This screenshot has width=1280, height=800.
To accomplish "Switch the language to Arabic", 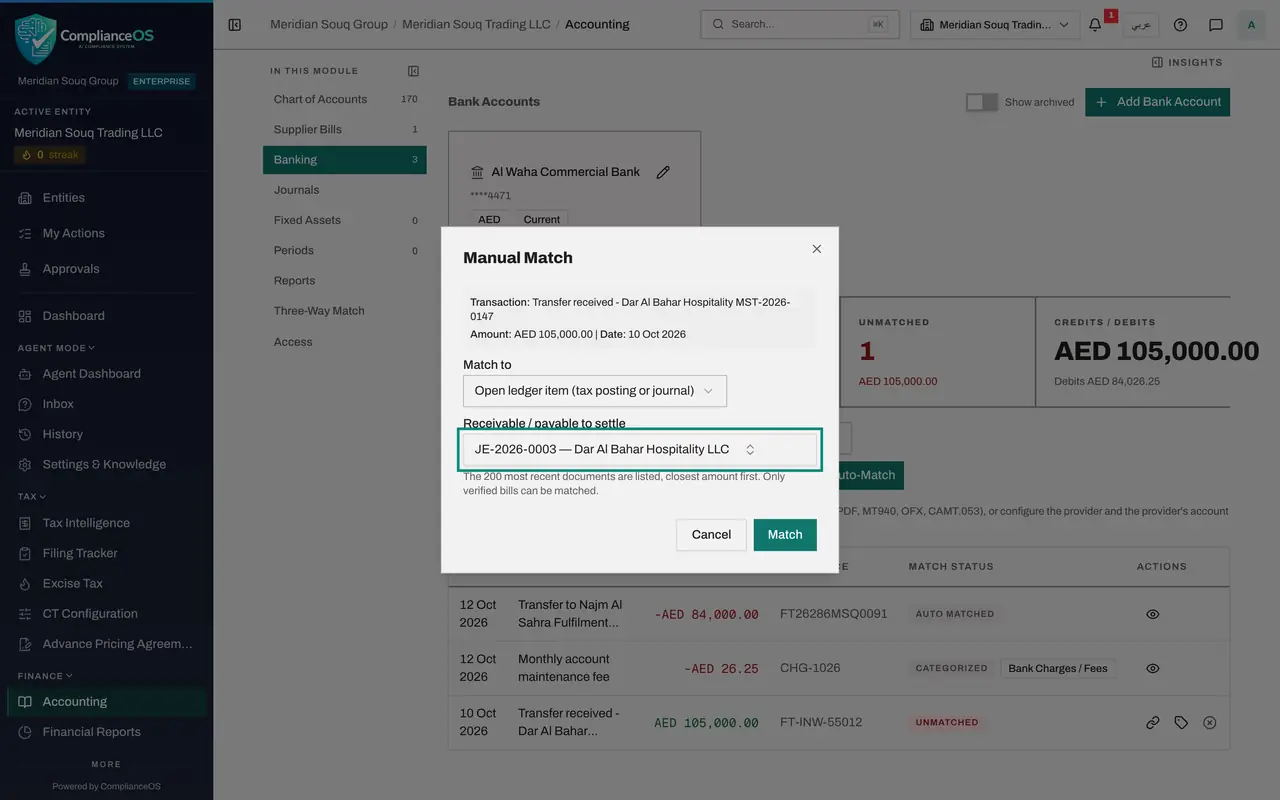I will tap(1141, 25).
